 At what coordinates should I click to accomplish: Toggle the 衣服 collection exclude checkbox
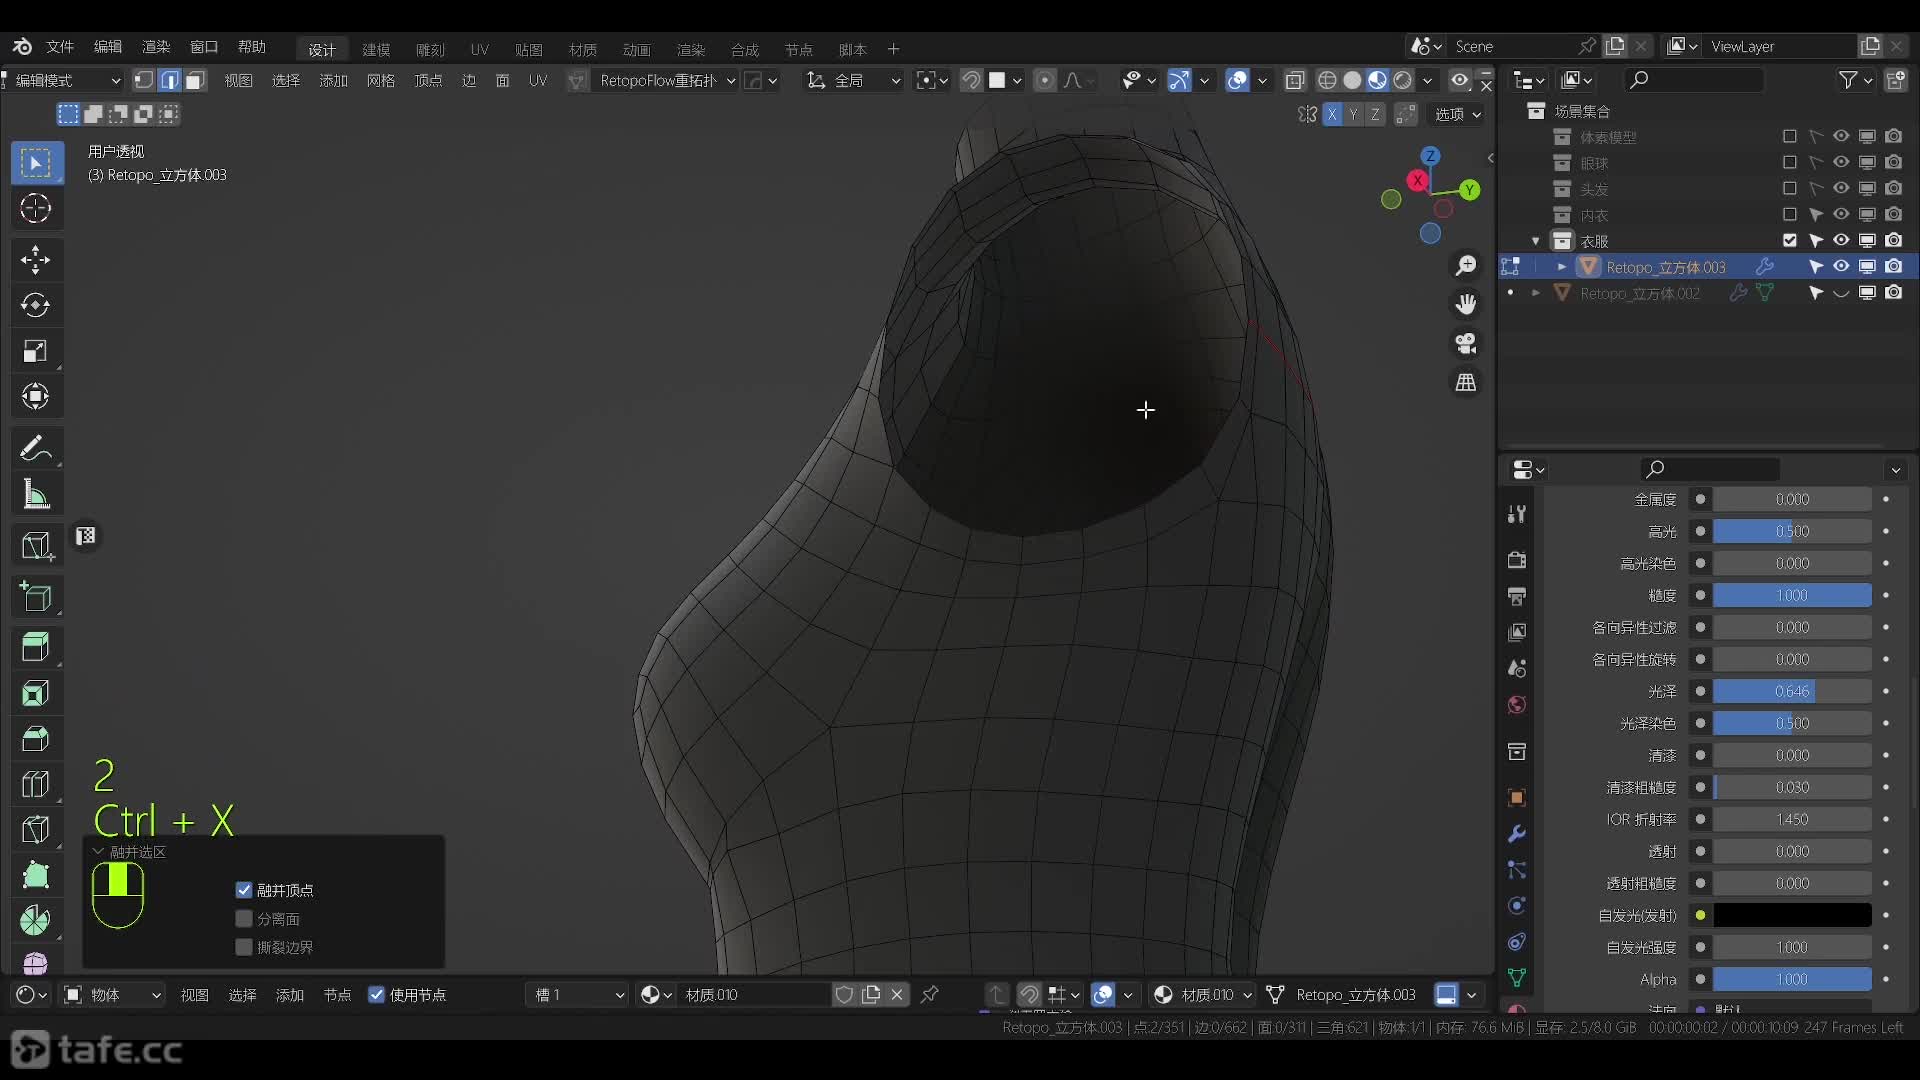click(1790, 240)
